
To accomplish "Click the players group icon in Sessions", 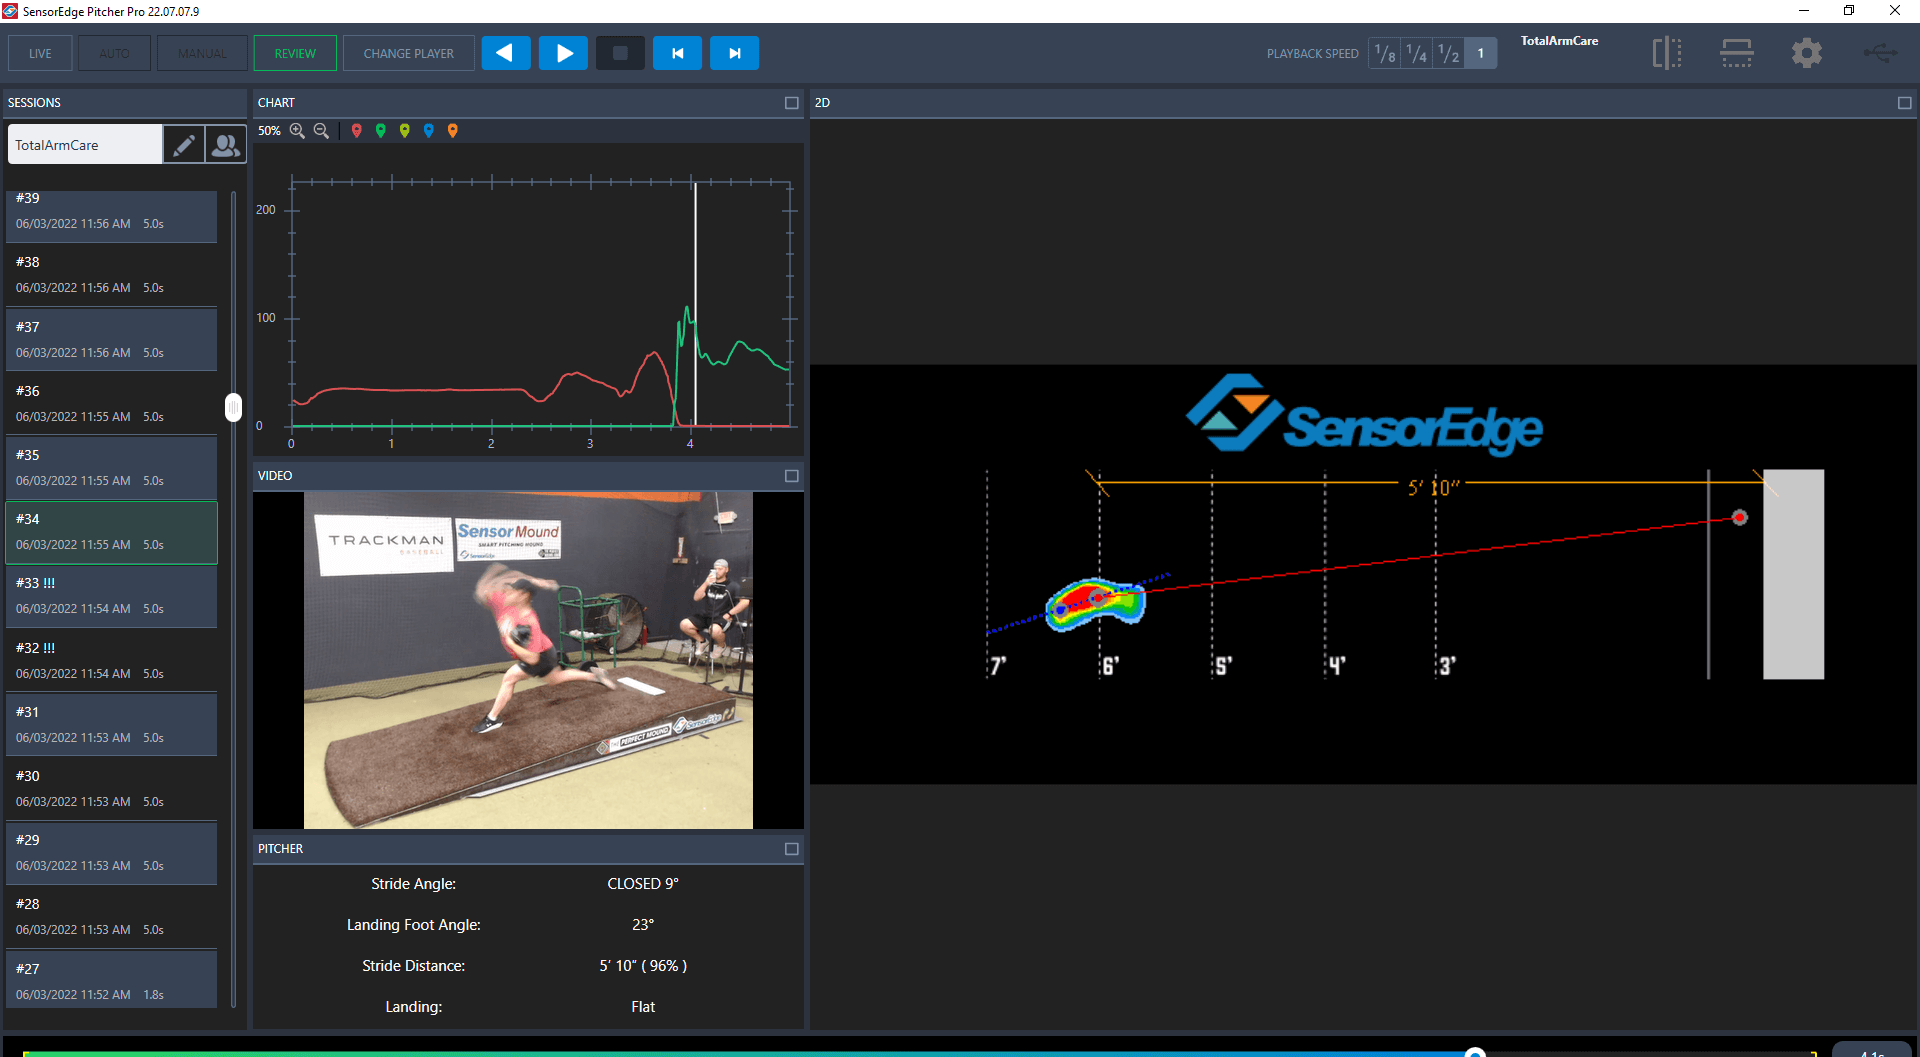I will click(x=226, y=145).
